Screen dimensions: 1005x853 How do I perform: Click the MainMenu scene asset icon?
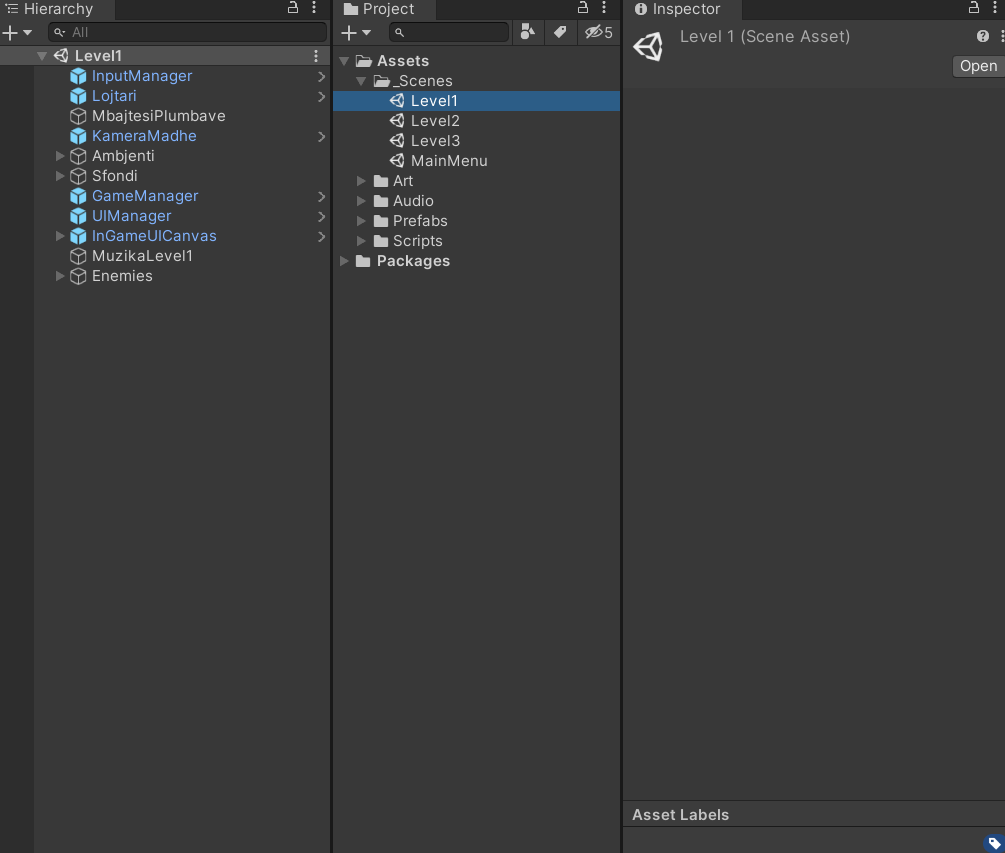click(x=397, y=160)
